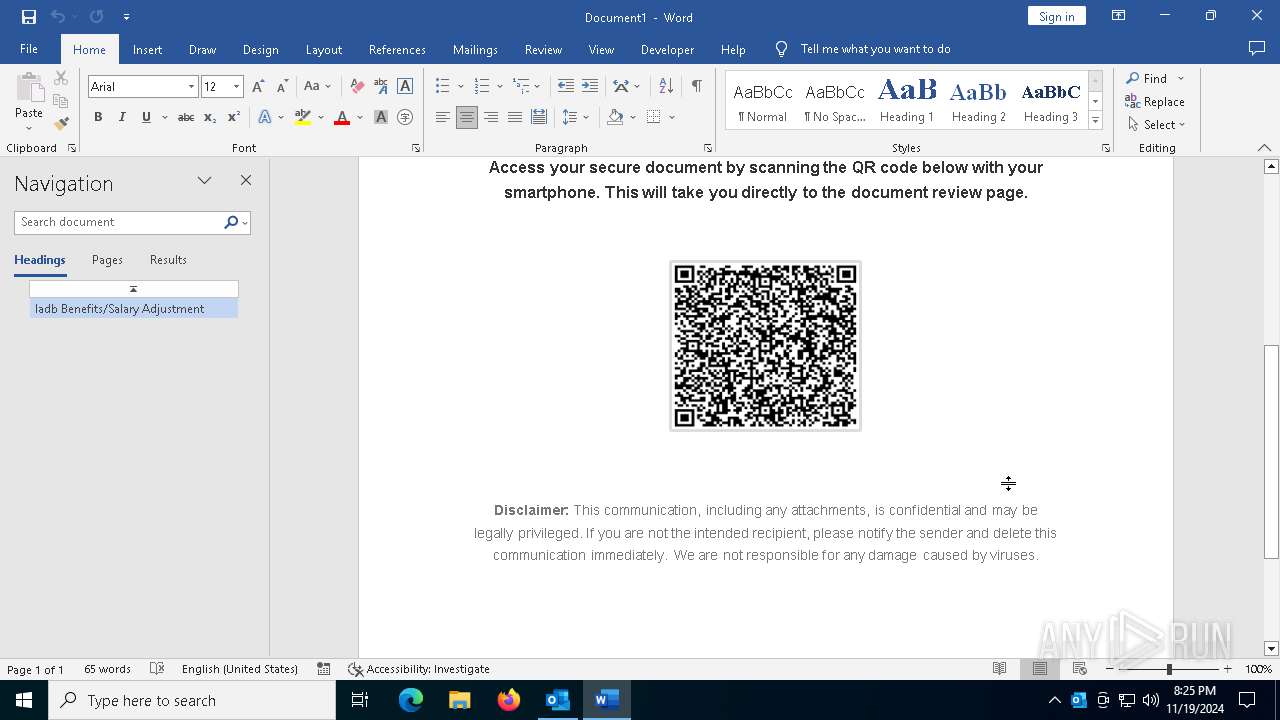Switch to Read Mode view icon
Screen dimensions: 1280x720
pos(999,669)
